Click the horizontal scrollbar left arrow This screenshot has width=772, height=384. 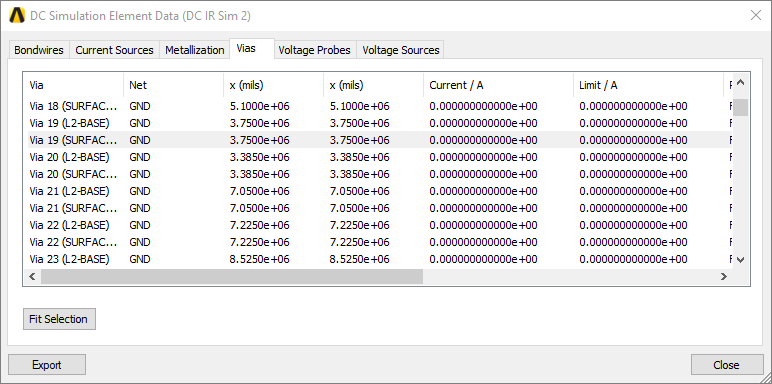point(32,277)
